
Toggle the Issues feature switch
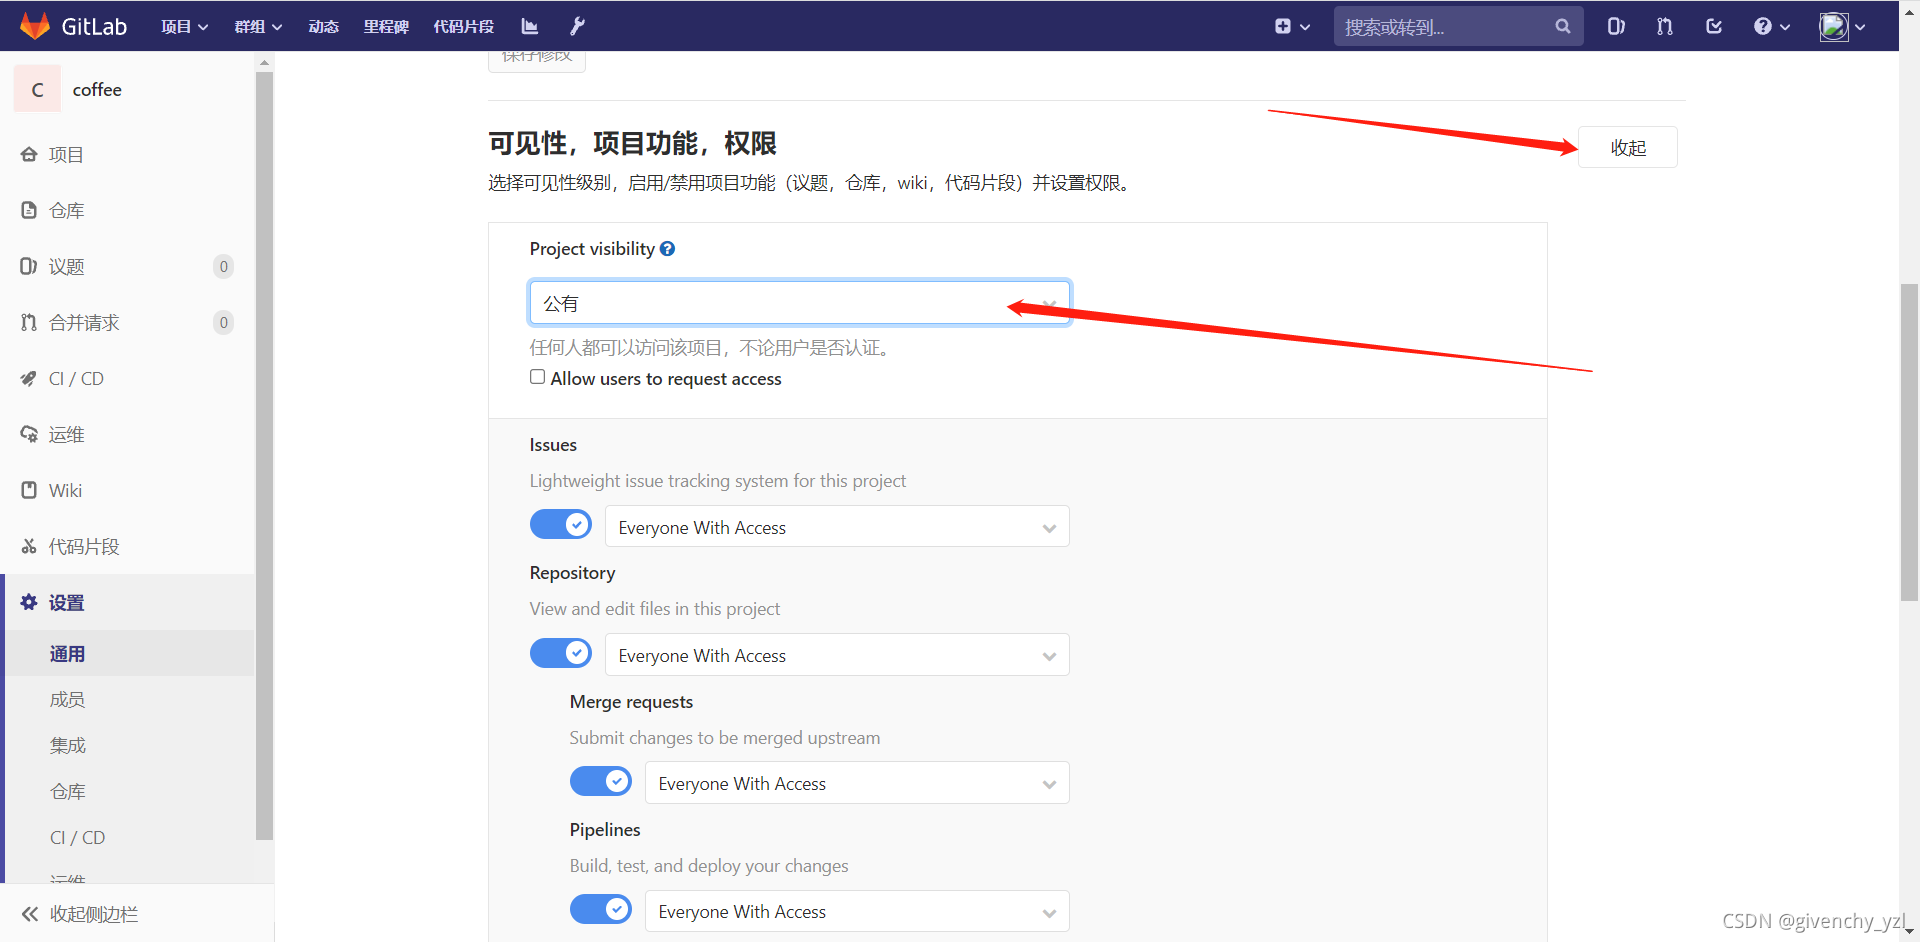[561, 524]
